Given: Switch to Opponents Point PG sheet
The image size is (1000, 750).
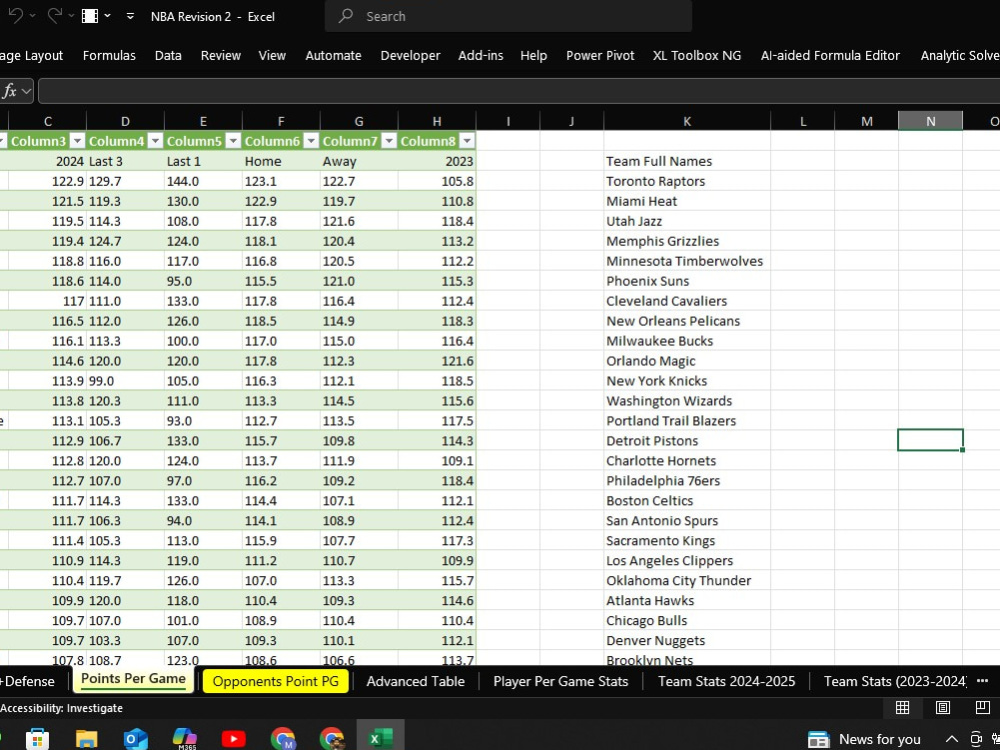Looking at the screenshot, I should click(x=276, y=681).
